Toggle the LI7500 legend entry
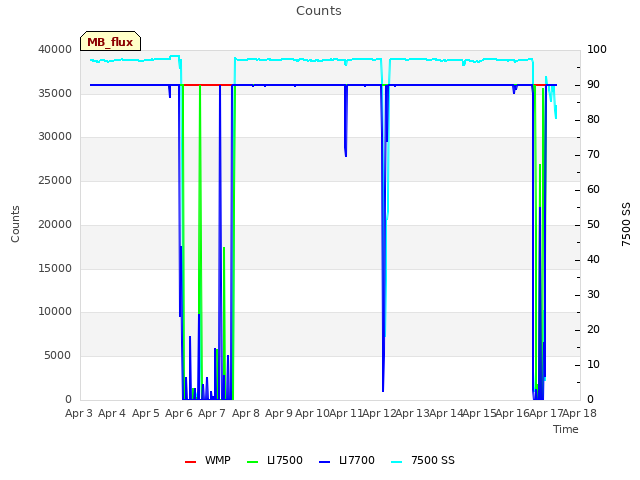640x480 pixels. click(x=275, y=460)
